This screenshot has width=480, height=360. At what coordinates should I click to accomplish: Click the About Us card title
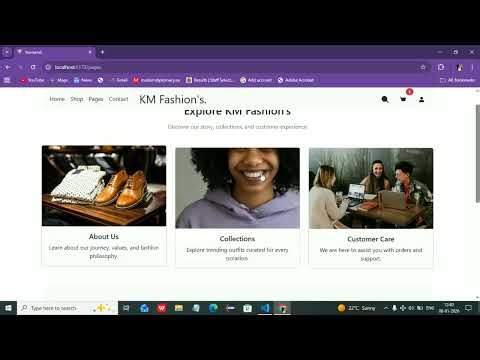(x=104, y=236)
